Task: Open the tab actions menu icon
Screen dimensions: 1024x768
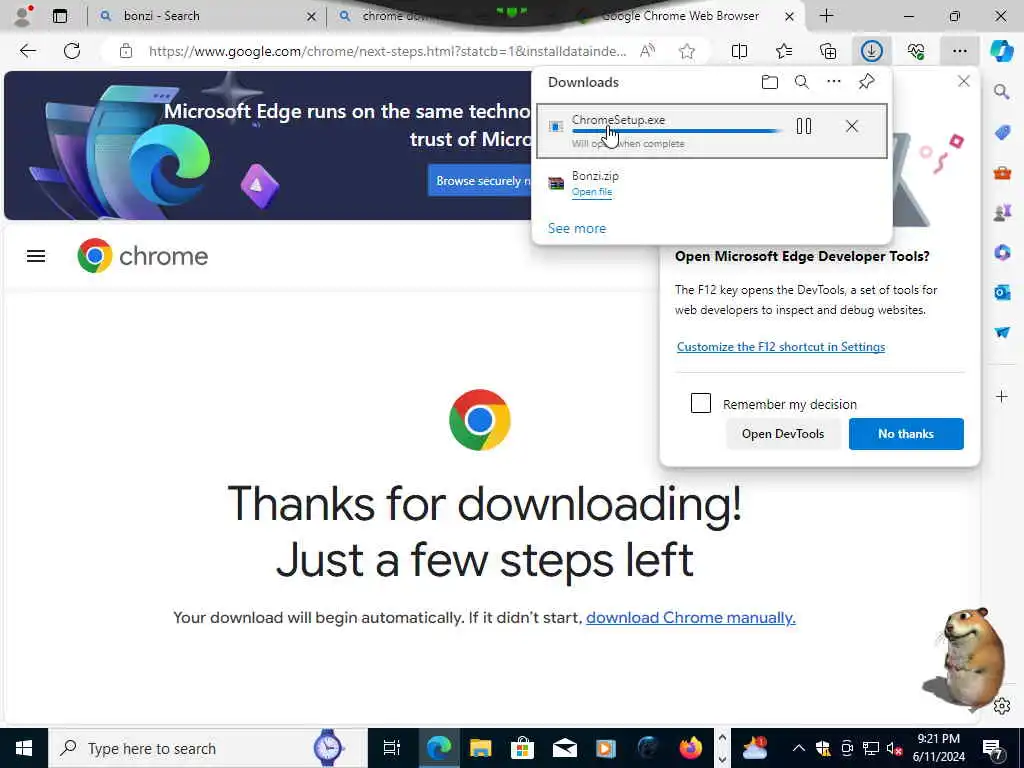Action: click(60, 16)
